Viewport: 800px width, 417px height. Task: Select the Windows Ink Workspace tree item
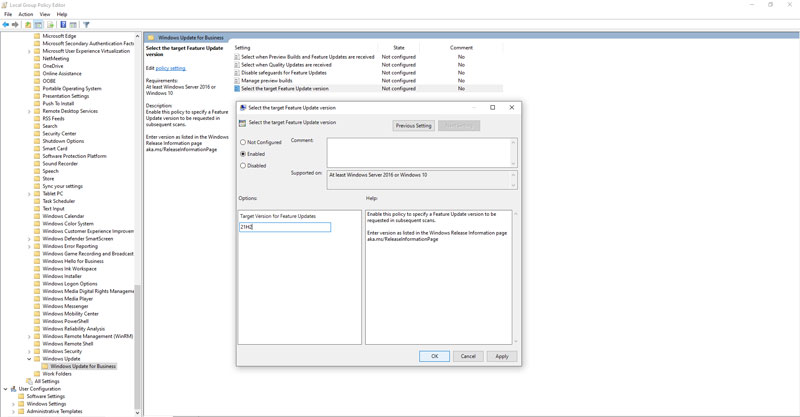point(69,269)
